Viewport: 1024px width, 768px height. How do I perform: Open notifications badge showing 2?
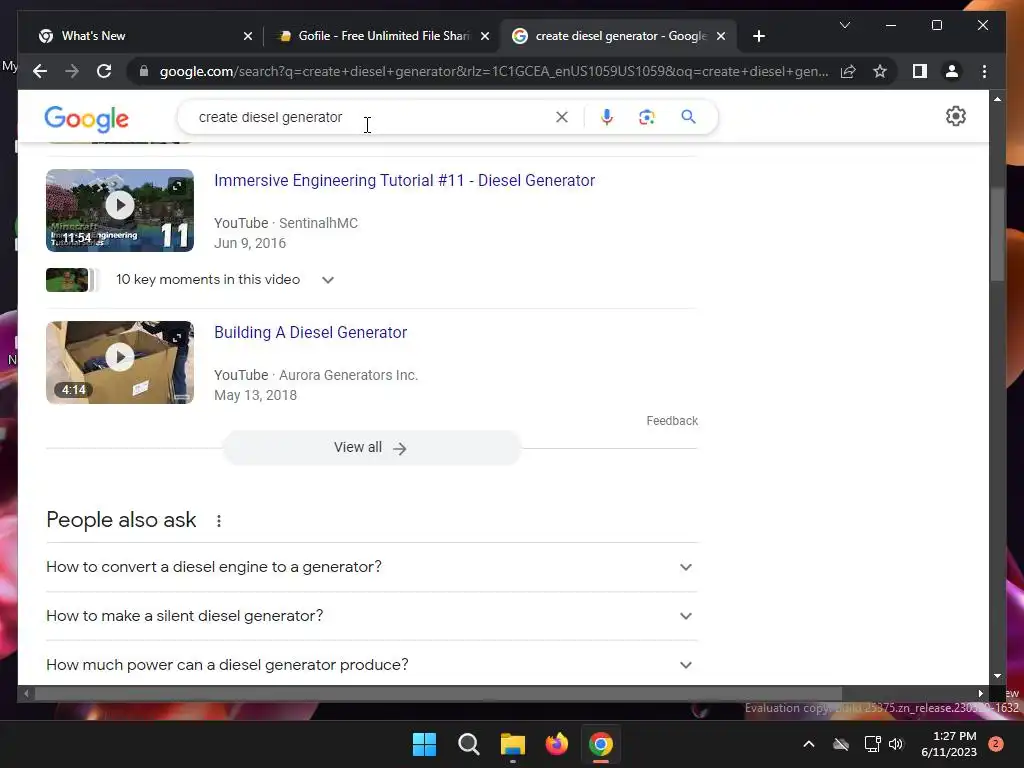996,744
